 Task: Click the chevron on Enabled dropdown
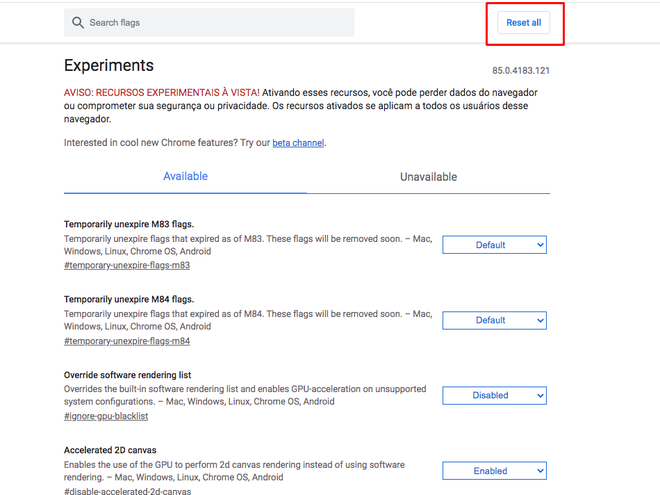[540, 471]
